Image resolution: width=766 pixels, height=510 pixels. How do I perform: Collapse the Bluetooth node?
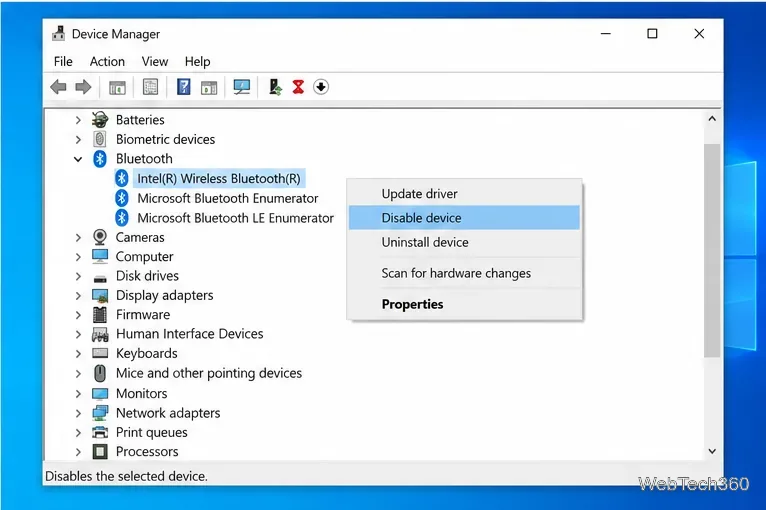[78, 159]
